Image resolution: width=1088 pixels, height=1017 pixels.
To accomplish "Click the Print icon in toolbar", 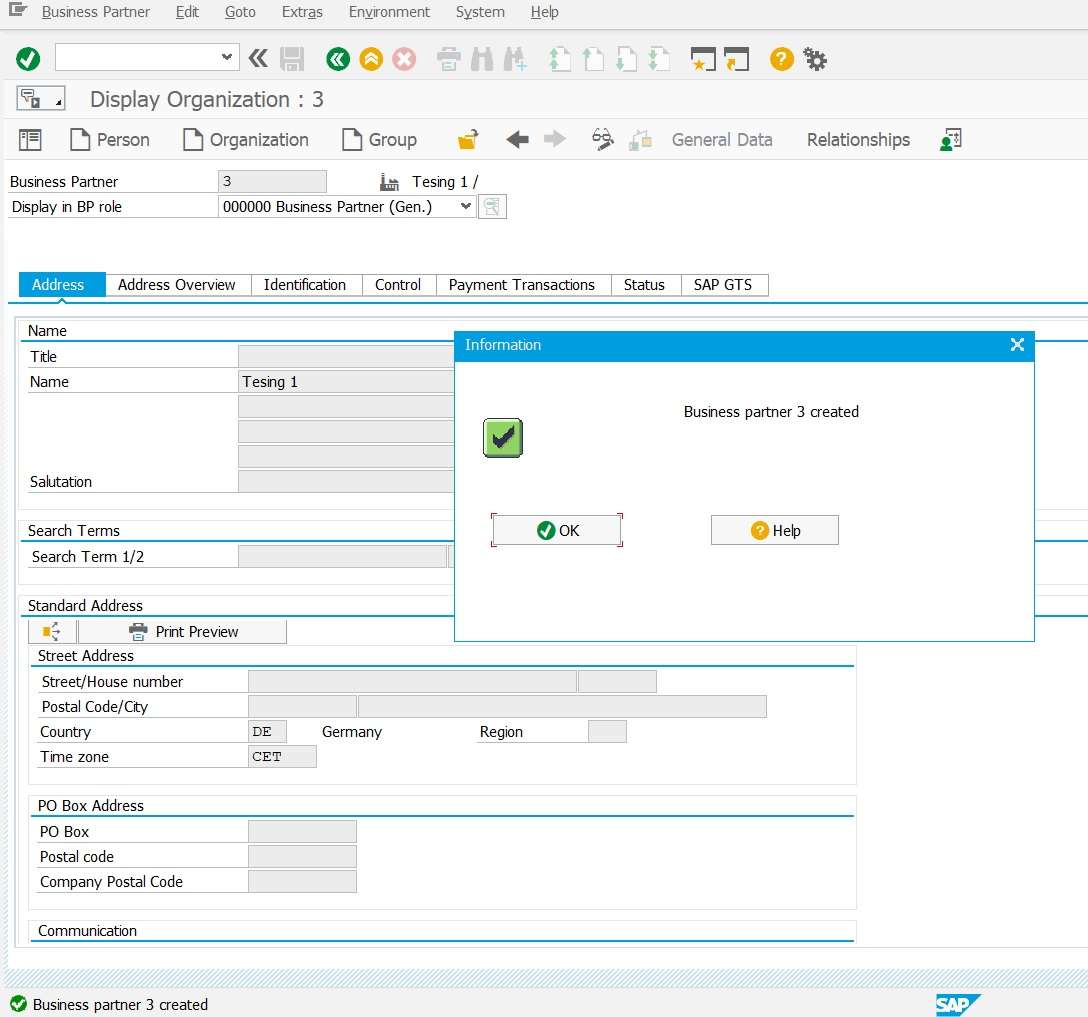I will coord(449,59).
